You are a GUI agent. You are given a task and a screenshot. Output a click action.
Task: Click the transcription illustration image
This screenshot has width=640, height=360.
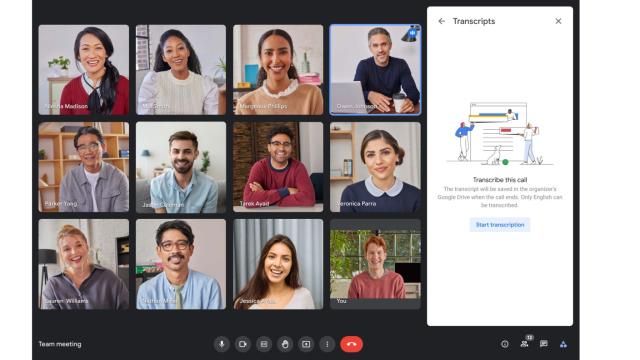coord(500,134)
